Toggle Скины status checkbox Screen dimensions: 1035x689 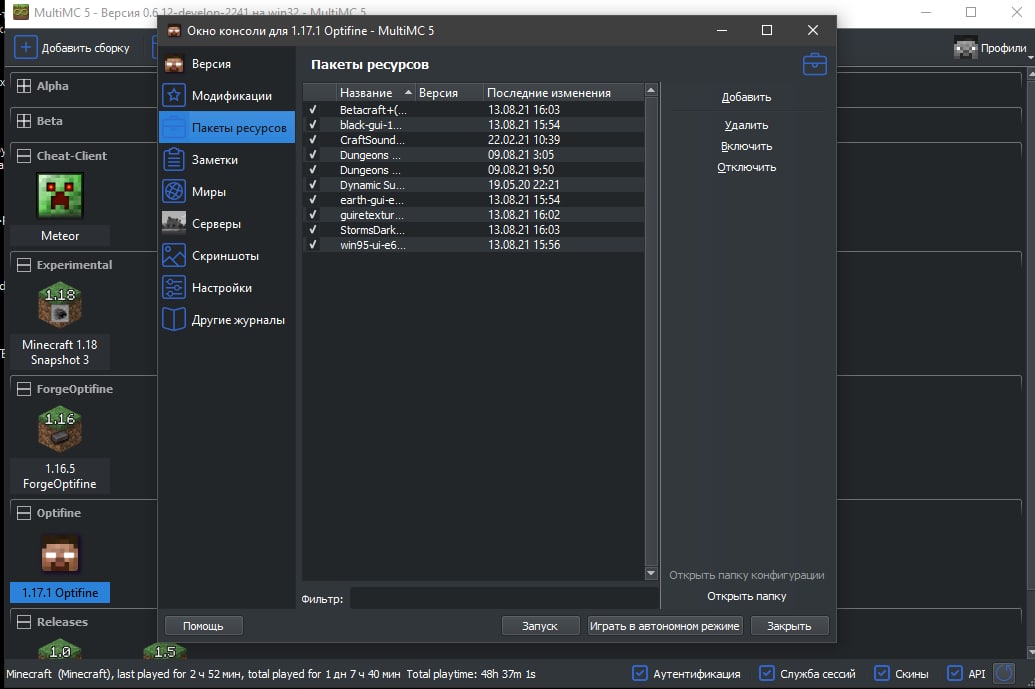click(882, 673)
